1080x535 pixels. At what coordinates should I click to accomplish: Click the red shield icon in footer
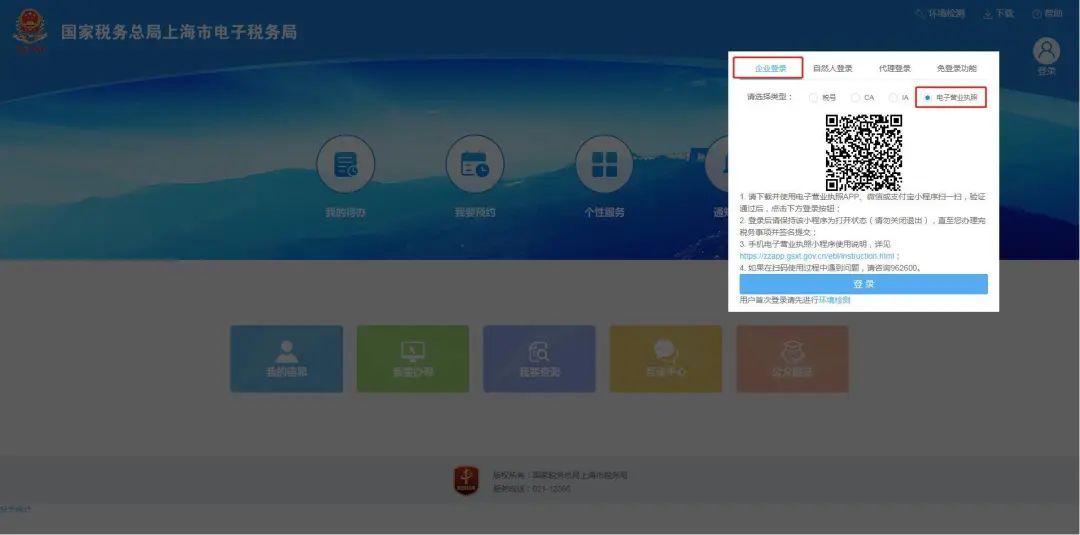[x=466, y=480]
